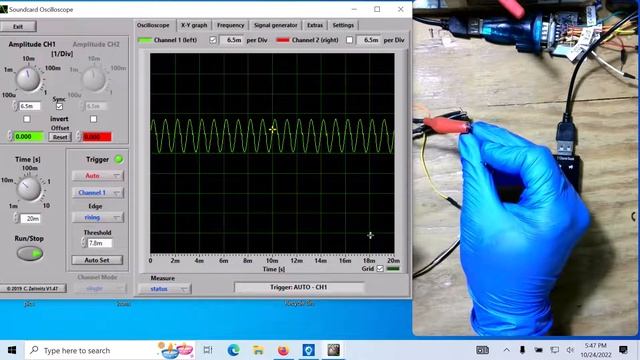Image resolution: width=640 pixels, height=360 pixels.
Task: Open the X-Y graph tab
Action: click(x=194, y=25)
